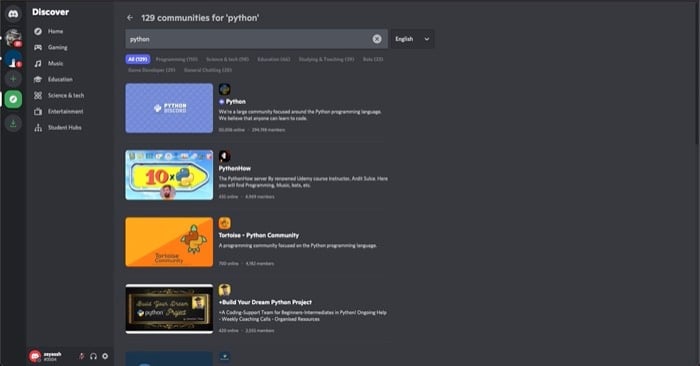Click the orange Tortoise Community banner

169,242
